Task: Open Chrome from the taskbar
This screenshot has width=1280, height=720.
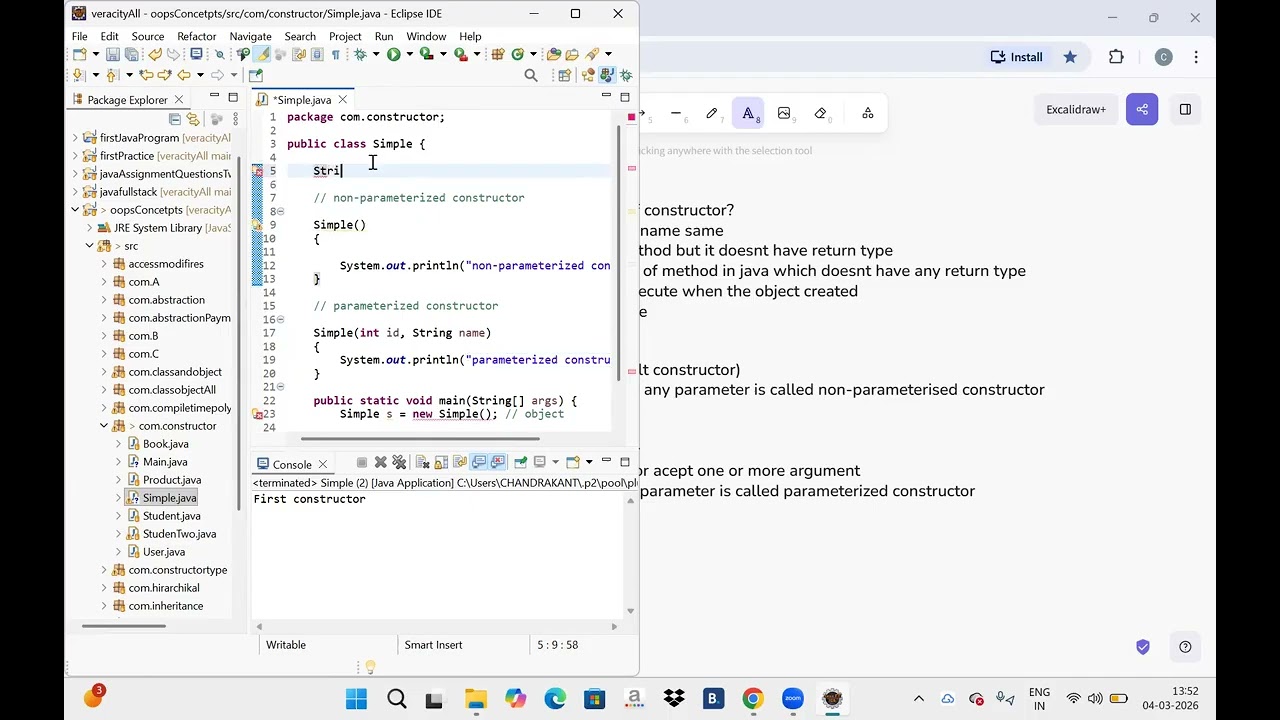Action: click(753, 699)
